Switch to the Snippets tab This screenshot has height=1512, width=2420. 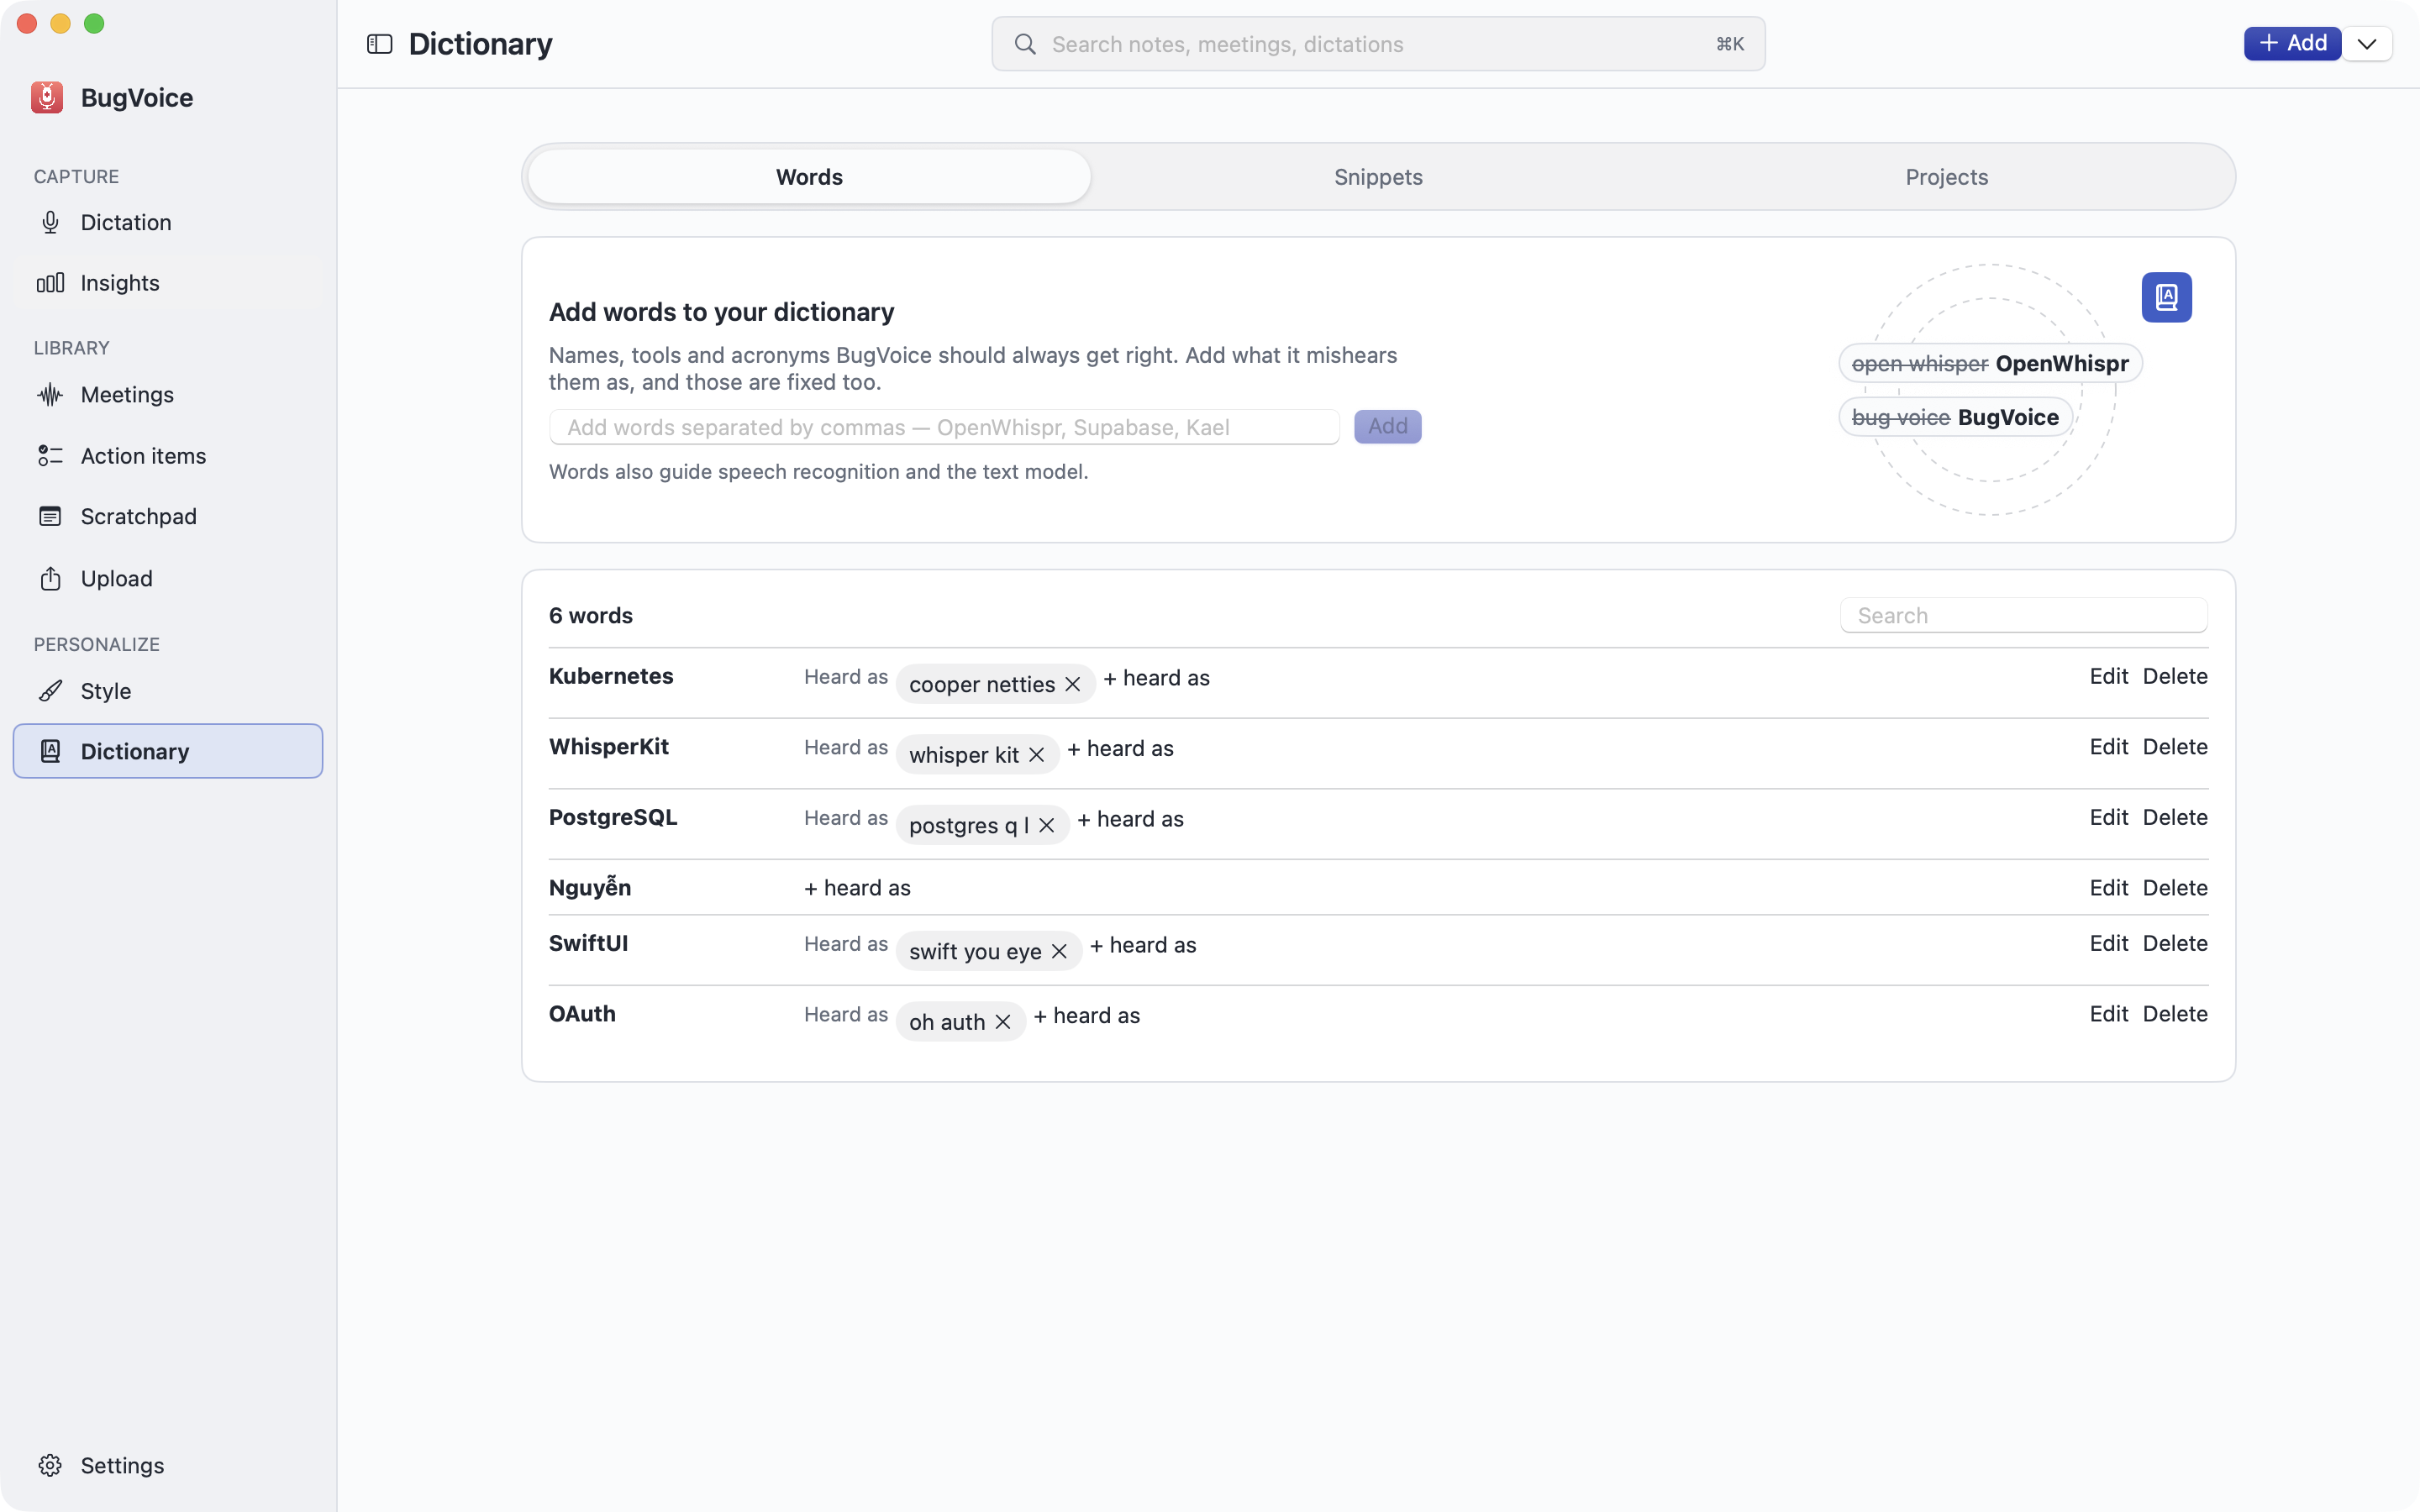pyautogui.click(x=1378, y=177)
